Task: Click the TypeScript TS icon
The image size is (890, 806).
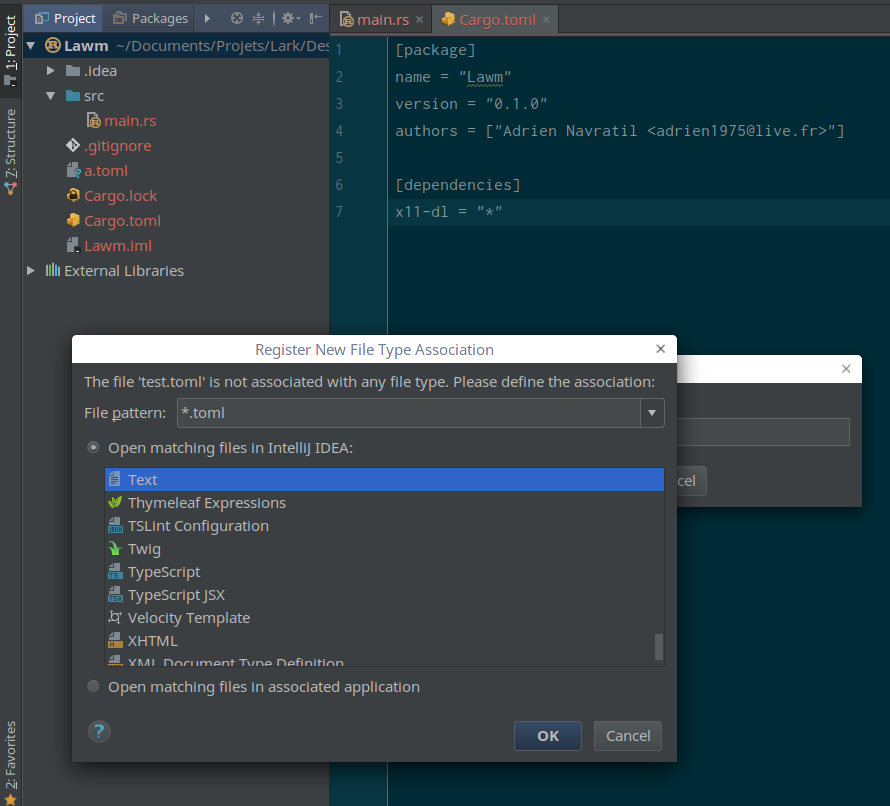Action: pyautogui.click(x=115, y=572)
